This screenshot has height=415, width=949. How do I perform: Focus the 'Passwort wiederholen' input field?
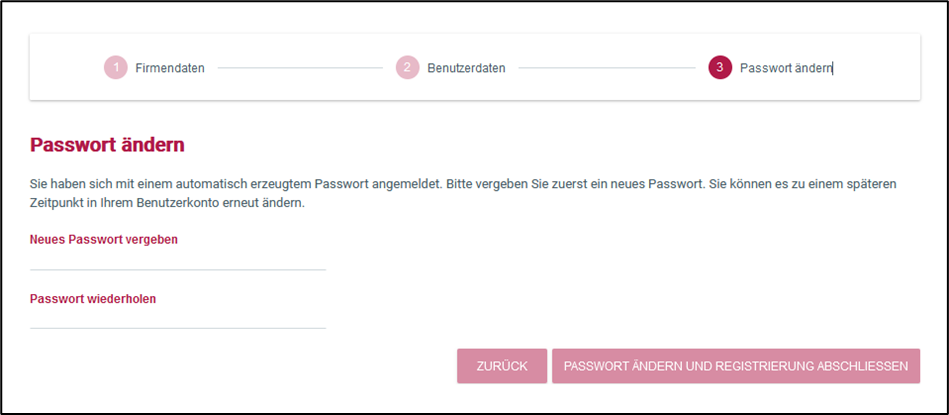click(x=178, y=318)
